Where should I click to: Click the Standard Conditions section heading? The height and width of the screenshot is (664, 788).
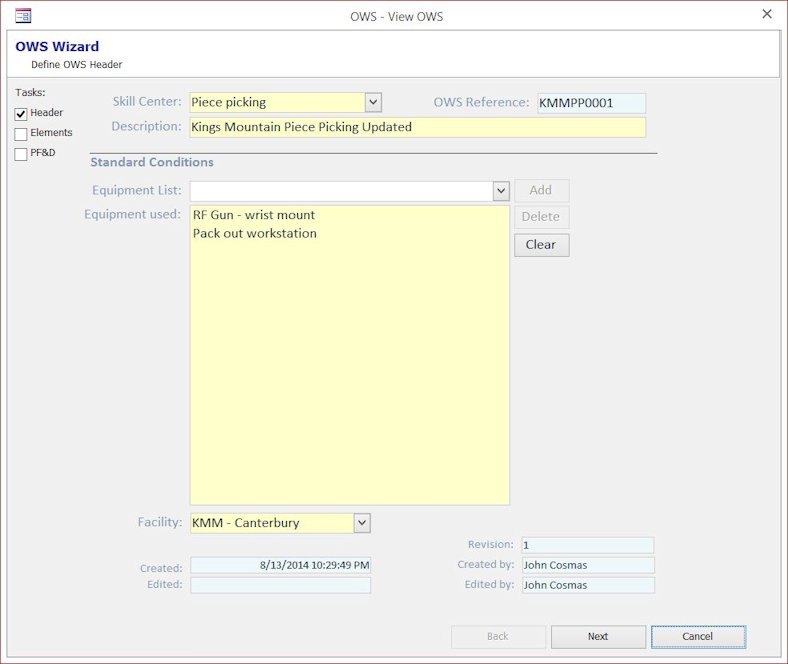(x=152, y=162)
